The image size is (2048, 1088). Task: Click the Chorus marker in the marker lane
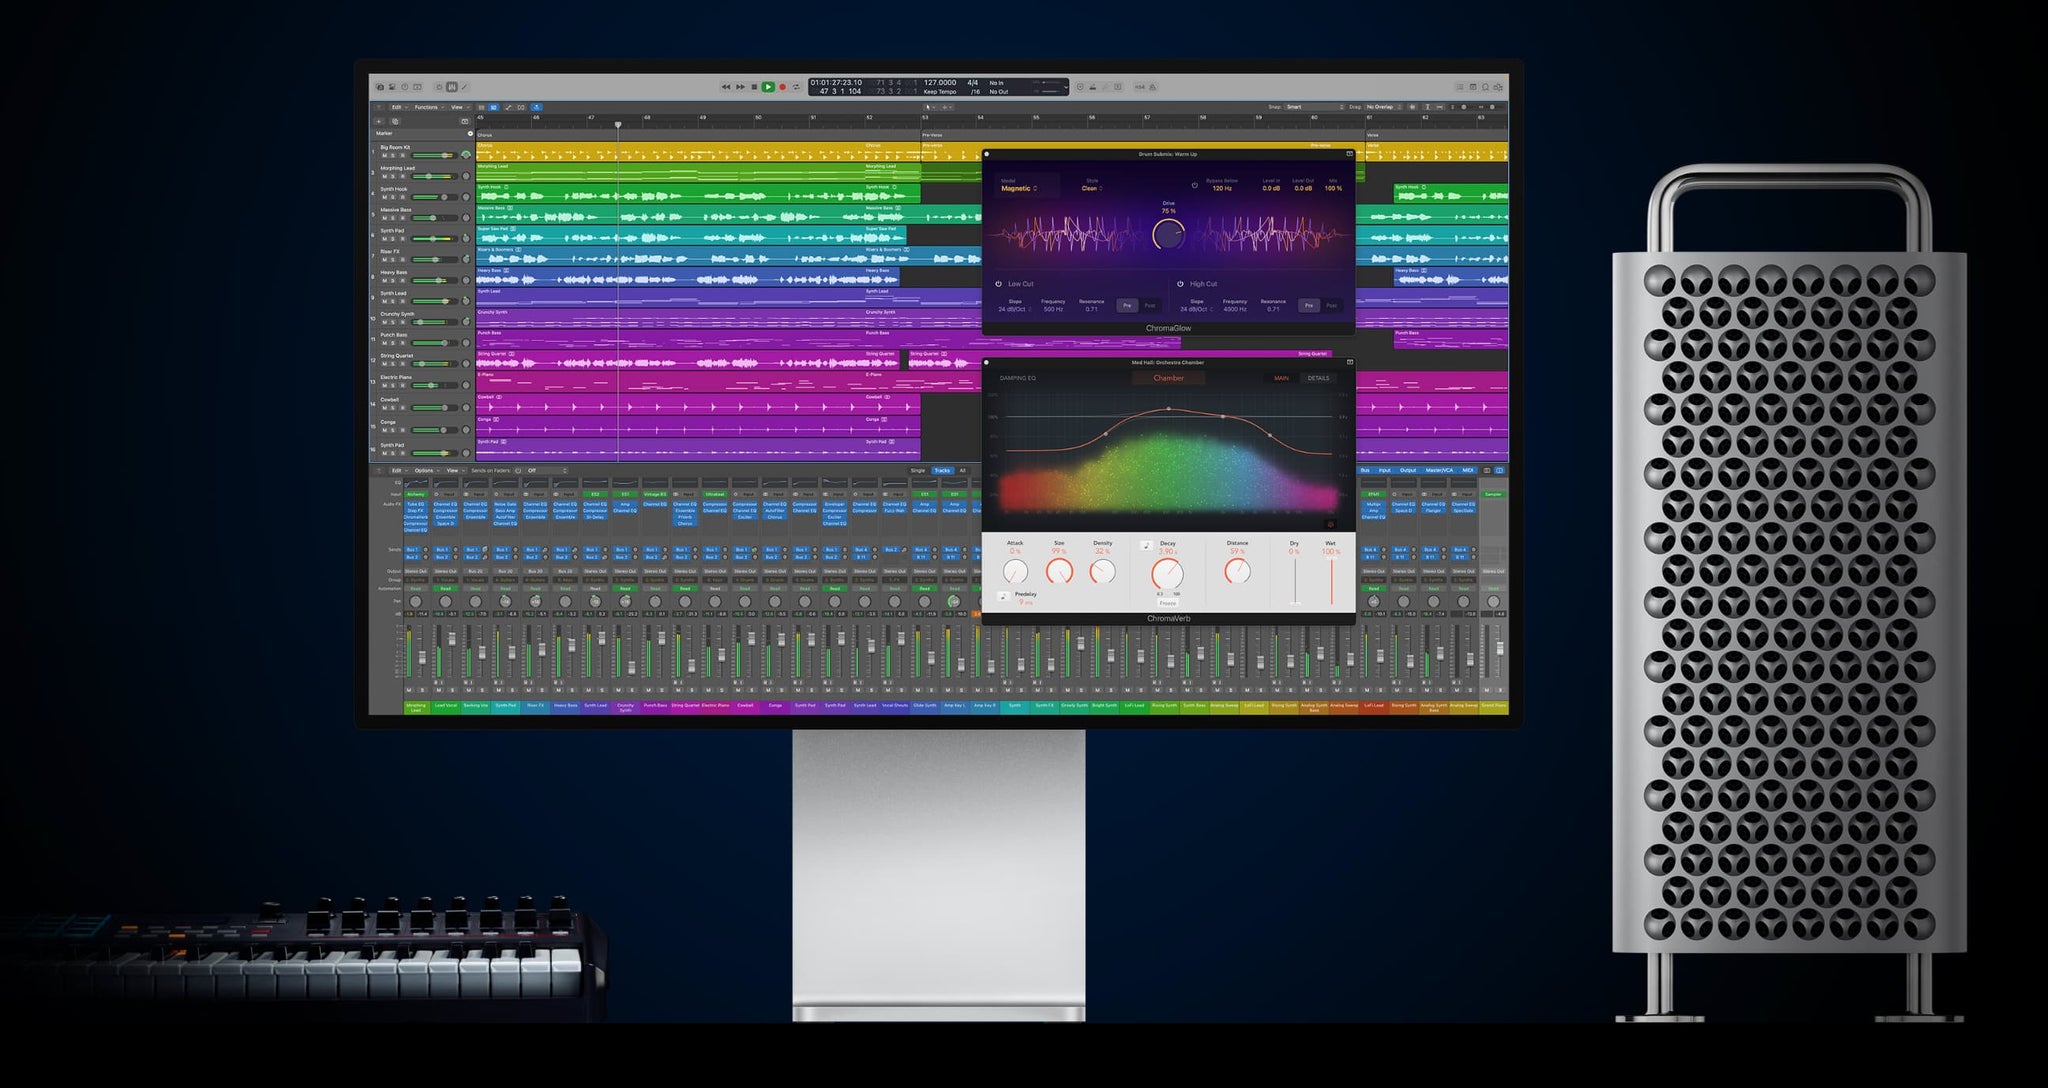[484, 135]
